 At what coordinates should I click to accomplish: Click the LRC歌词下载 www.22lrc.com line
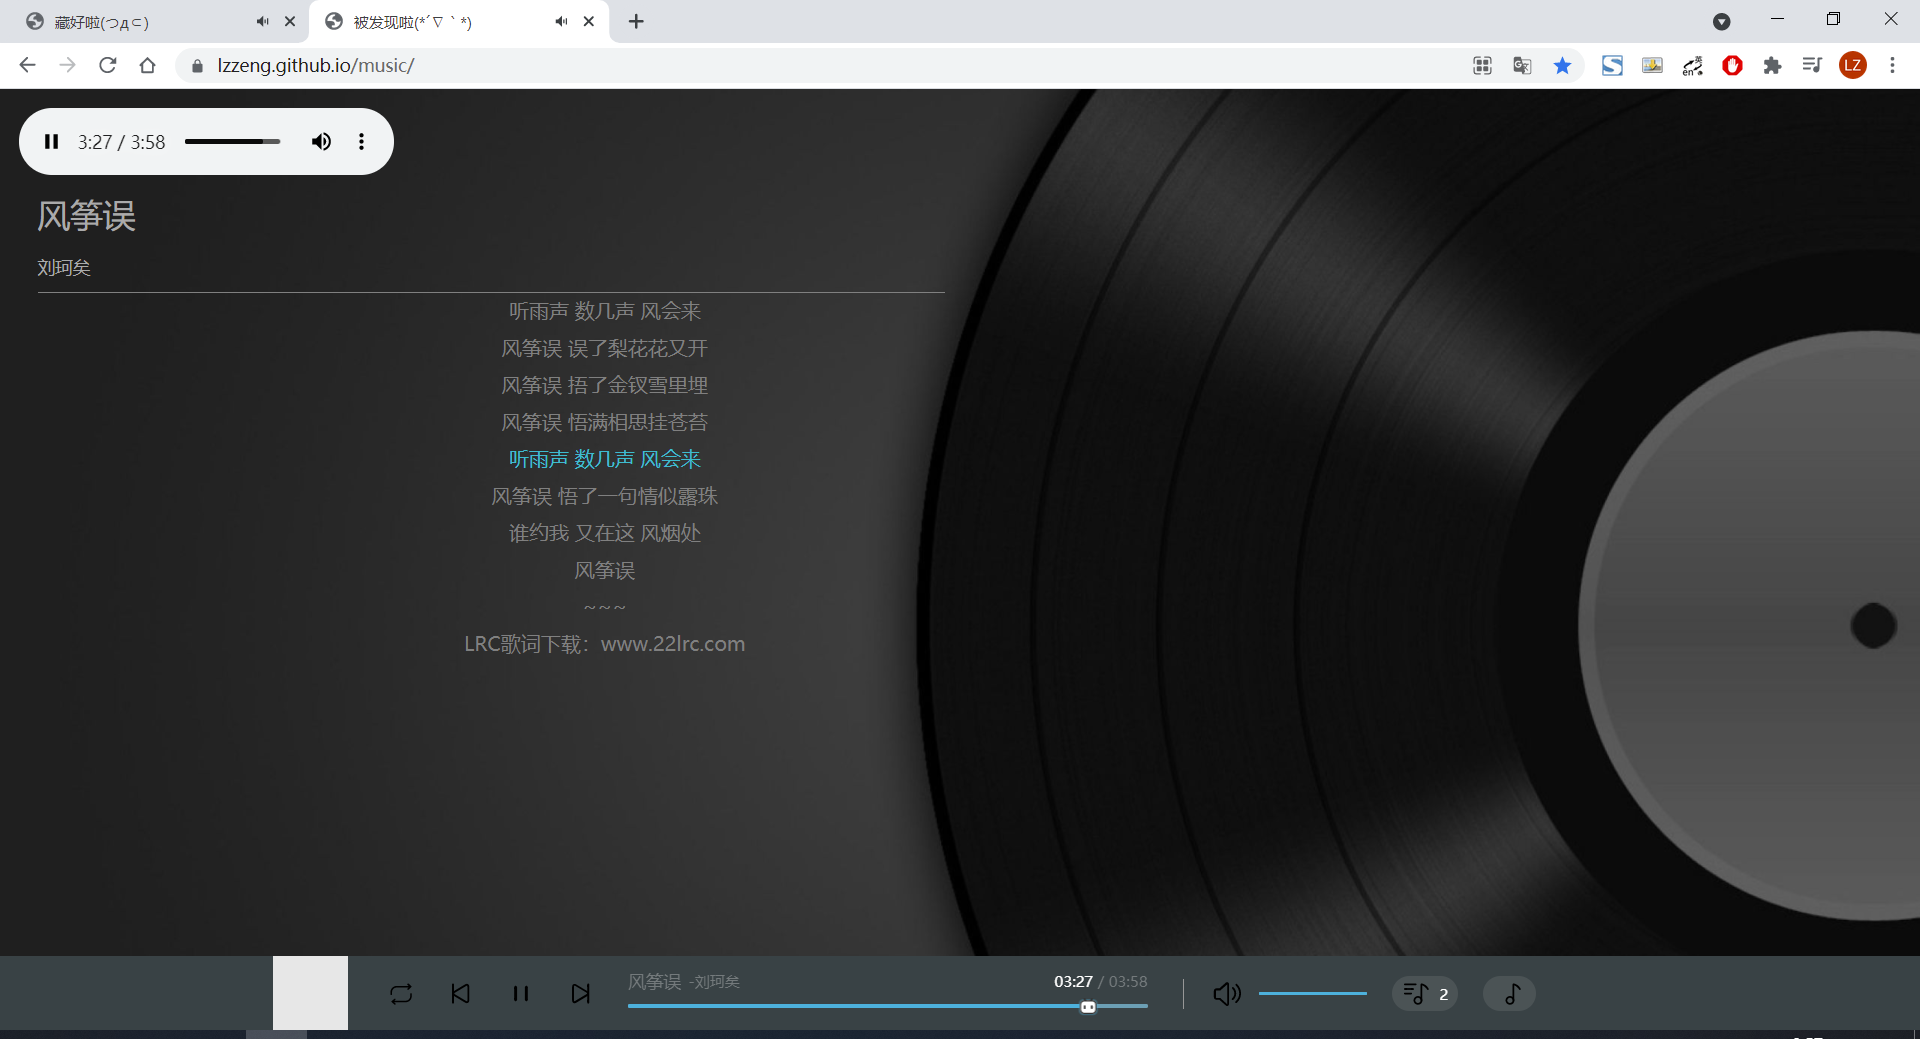(x=605, y=644)
